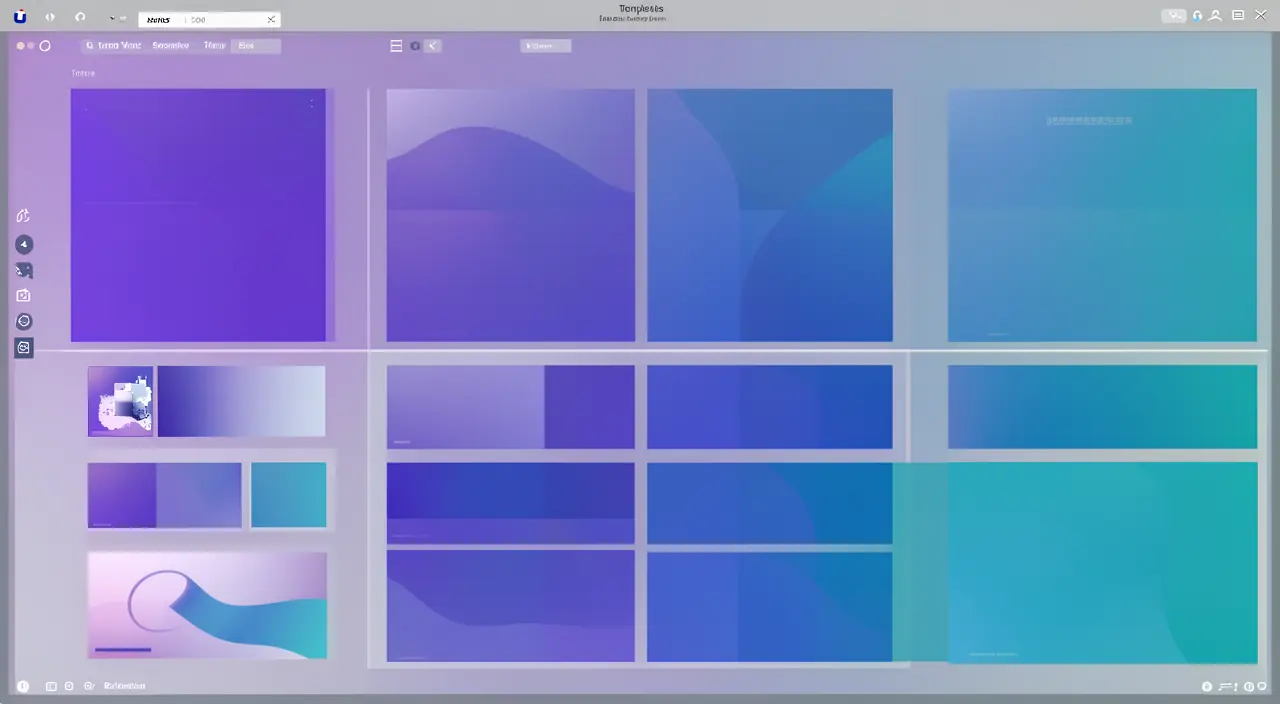The height and width of the screenshot is (704, 1280).
Task: Select the two-tone purple split thumbnail left of teal square
Action: tap(164, 495)
